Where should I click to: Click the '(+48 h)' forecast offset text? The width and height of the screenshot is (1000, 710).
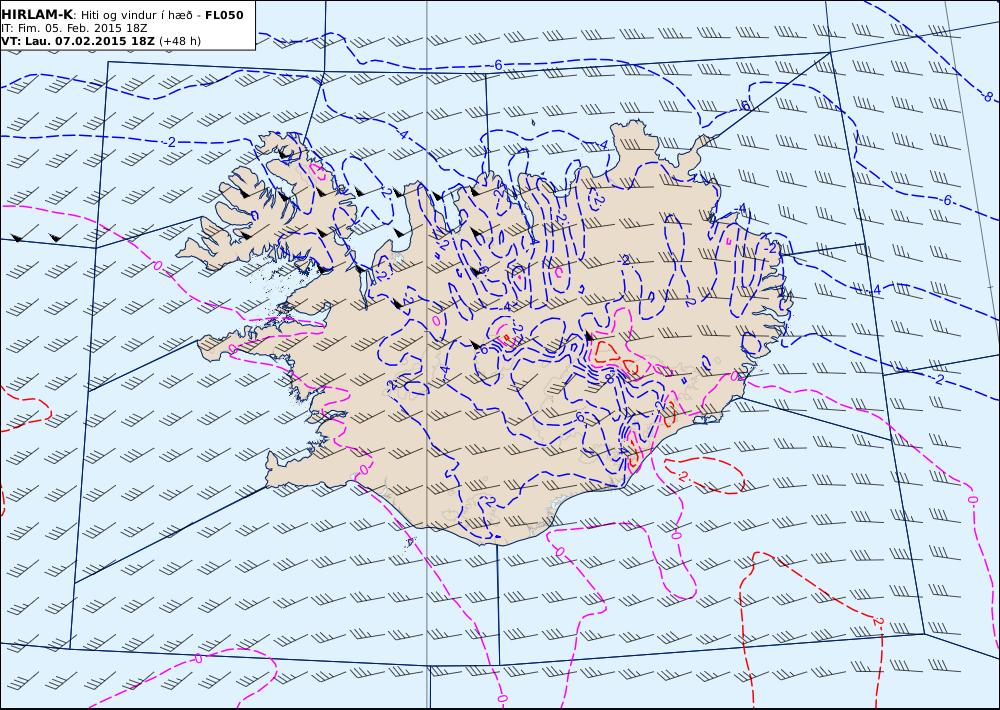(179, 41)
